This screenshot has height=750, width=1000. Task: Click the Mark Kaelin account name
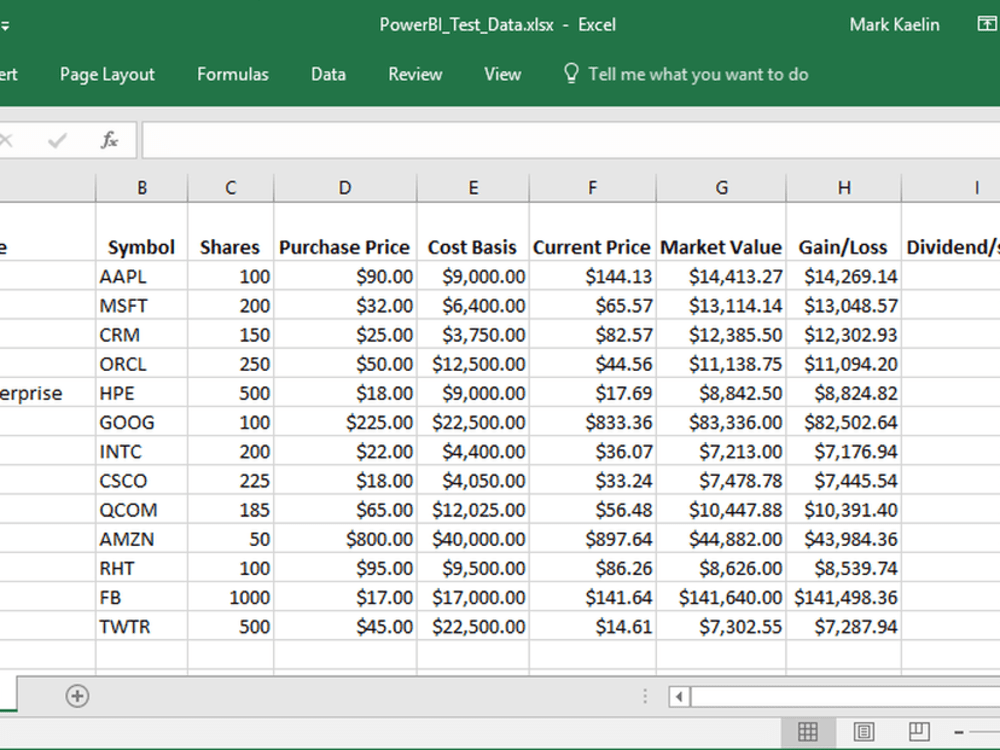pyautogui.click(x=894, y=25)
